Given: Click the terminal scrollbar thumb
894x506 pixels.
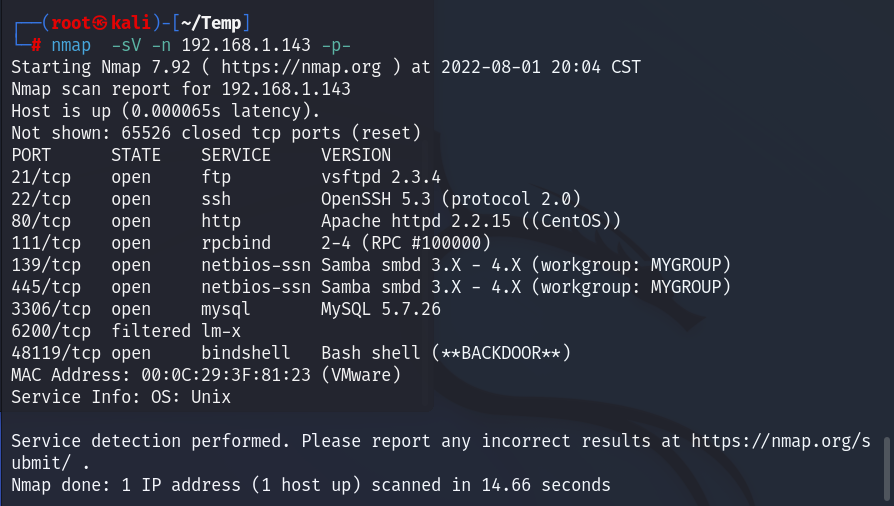Looking at the screenshot, I should pyautogui.click(x=887, y=465).
